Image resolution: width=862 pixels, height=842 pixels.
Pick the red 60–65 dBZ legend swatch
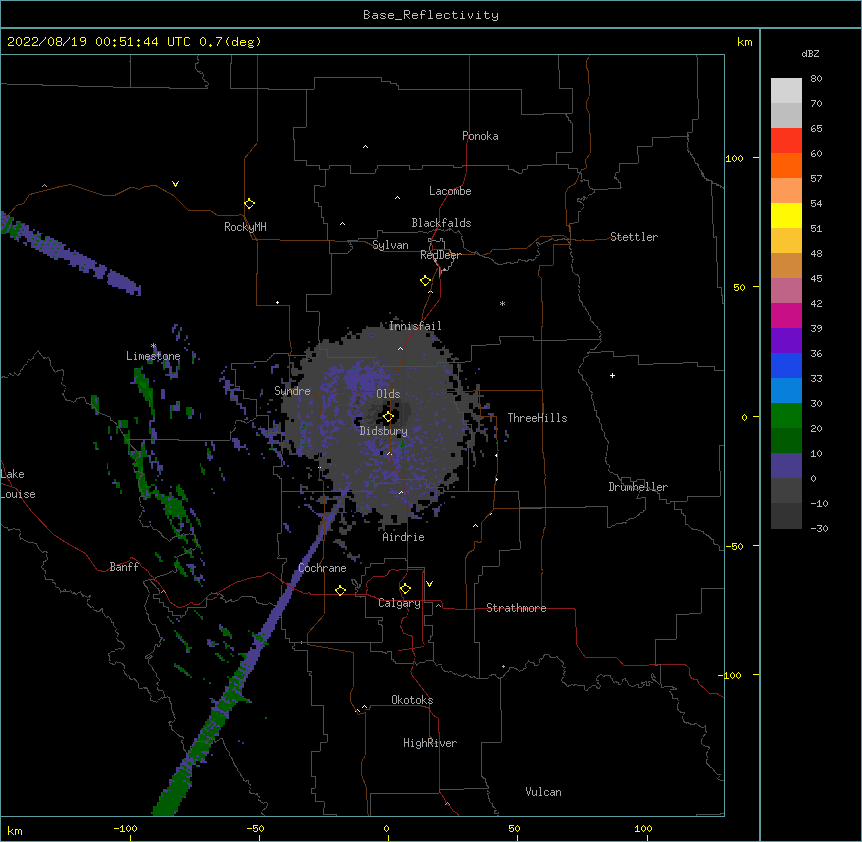coord(786,141)
